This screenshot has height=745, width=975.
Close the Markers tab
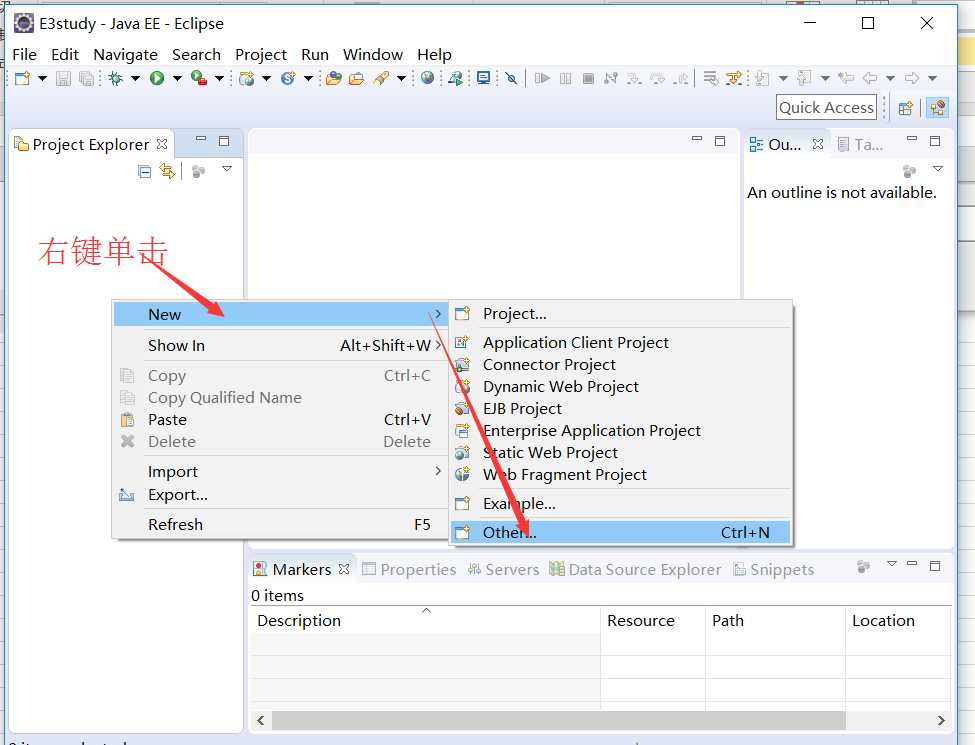(x=344, y=569)
